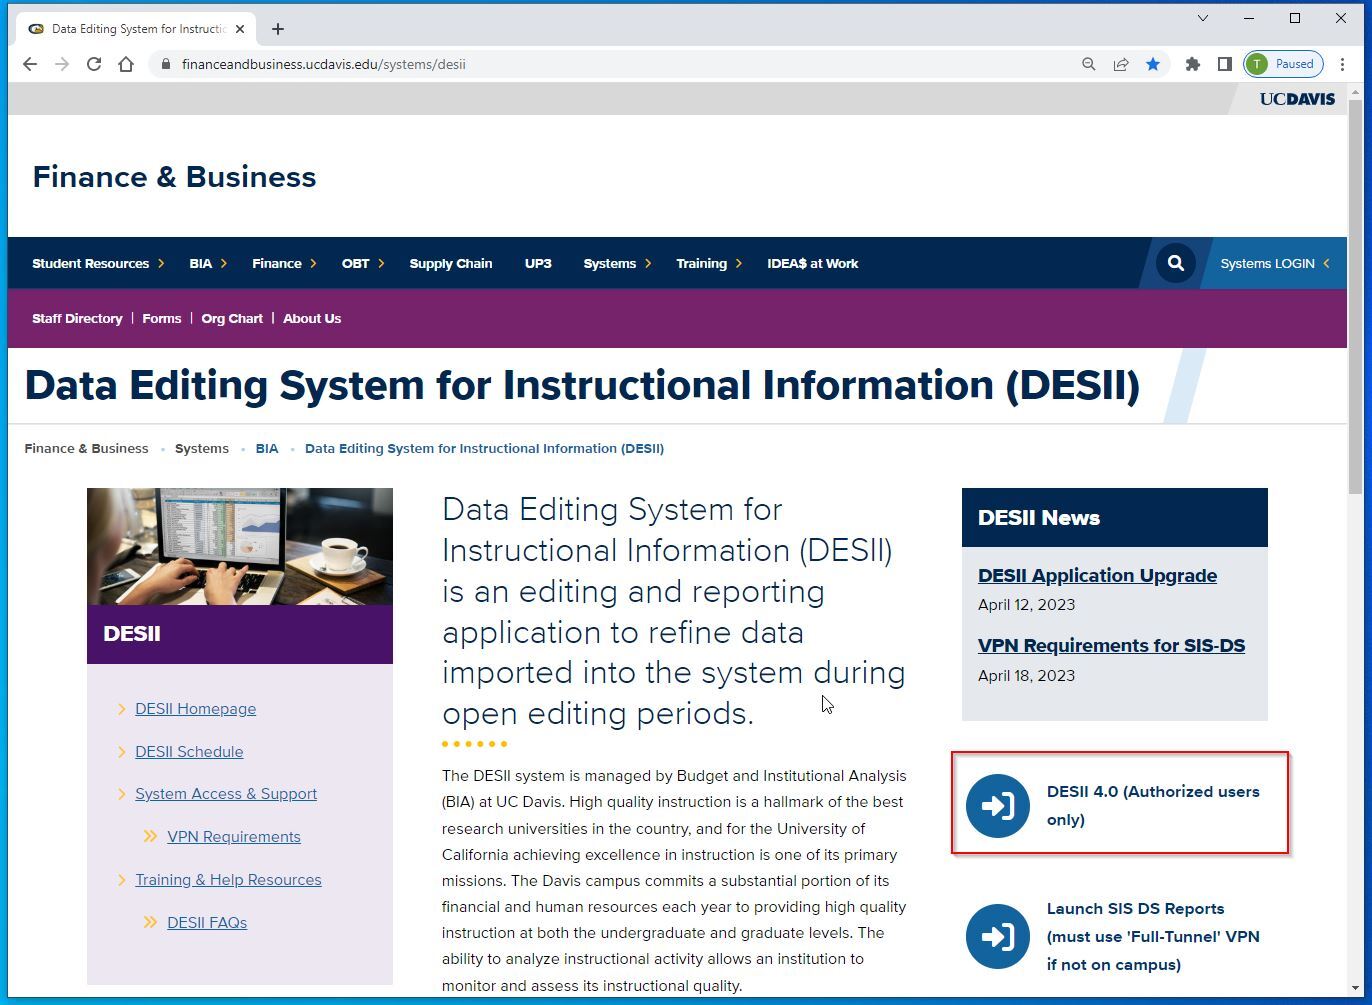
Task: Open the Chrome extensions puzzle icon
Action: coord(1192,64)
